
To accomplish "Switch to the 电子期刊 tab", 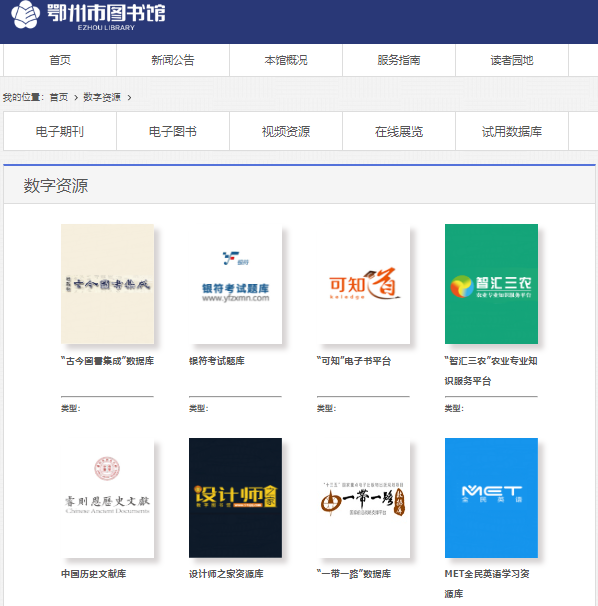I will (60, 131).
